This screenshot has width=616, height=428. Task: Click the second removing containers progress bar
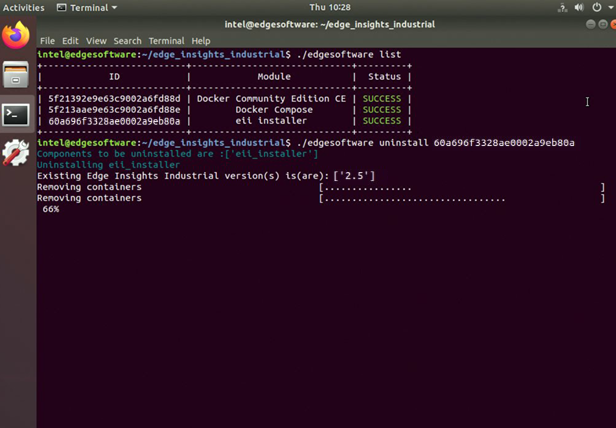[x=462, y=198]
